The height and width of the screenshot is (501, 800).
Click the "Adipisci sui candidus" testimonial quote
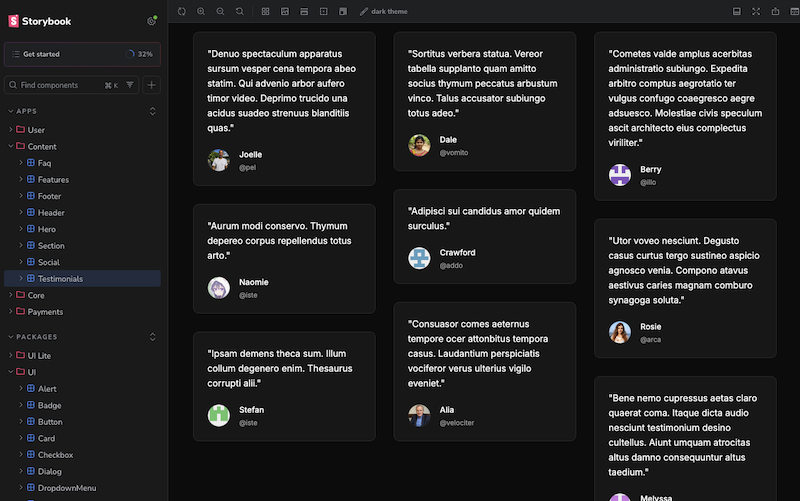(x=484, y=218)
